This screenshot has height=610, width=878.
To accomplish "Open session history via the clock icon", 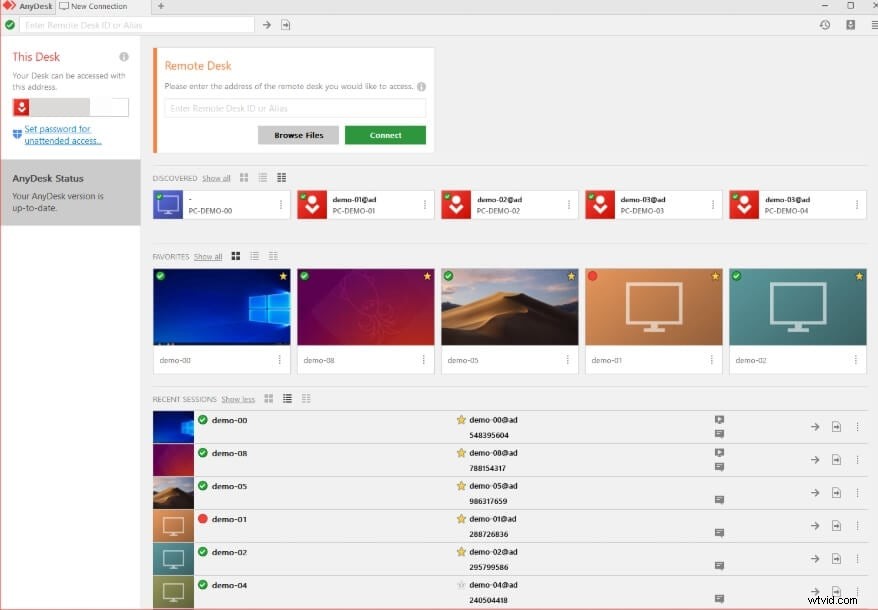I will tap(825, 25).
